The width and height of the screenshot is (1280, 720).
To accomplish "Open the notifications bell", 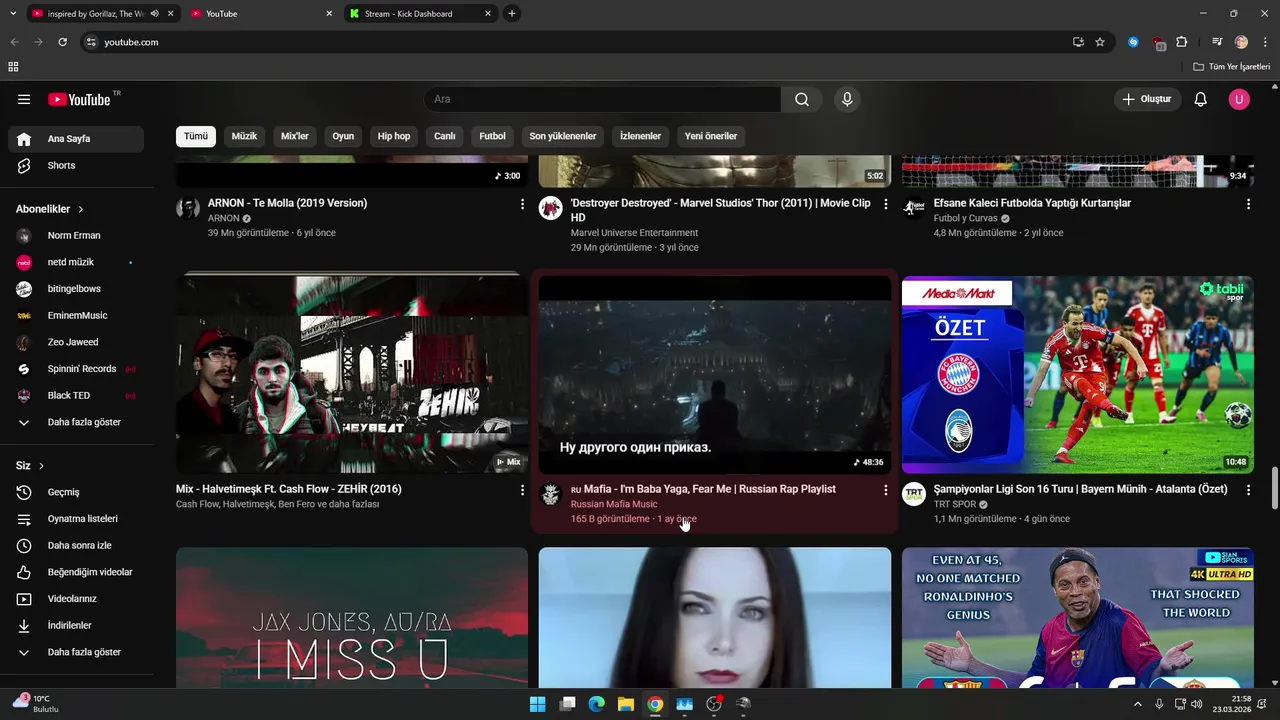I will 1201,99.
